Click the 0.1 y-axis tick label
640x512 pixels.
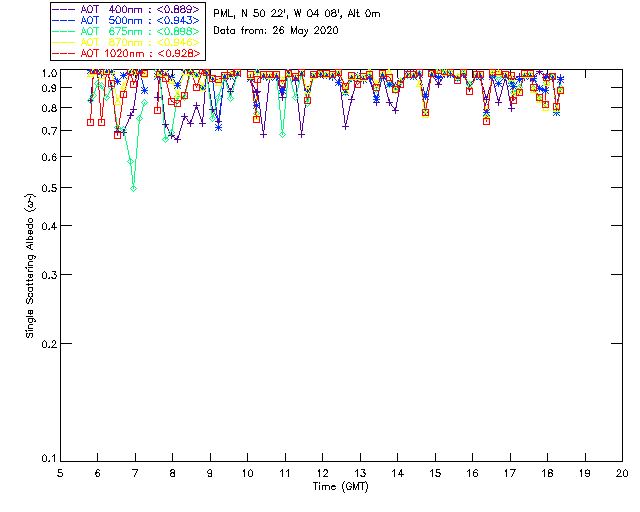point(49,459)
